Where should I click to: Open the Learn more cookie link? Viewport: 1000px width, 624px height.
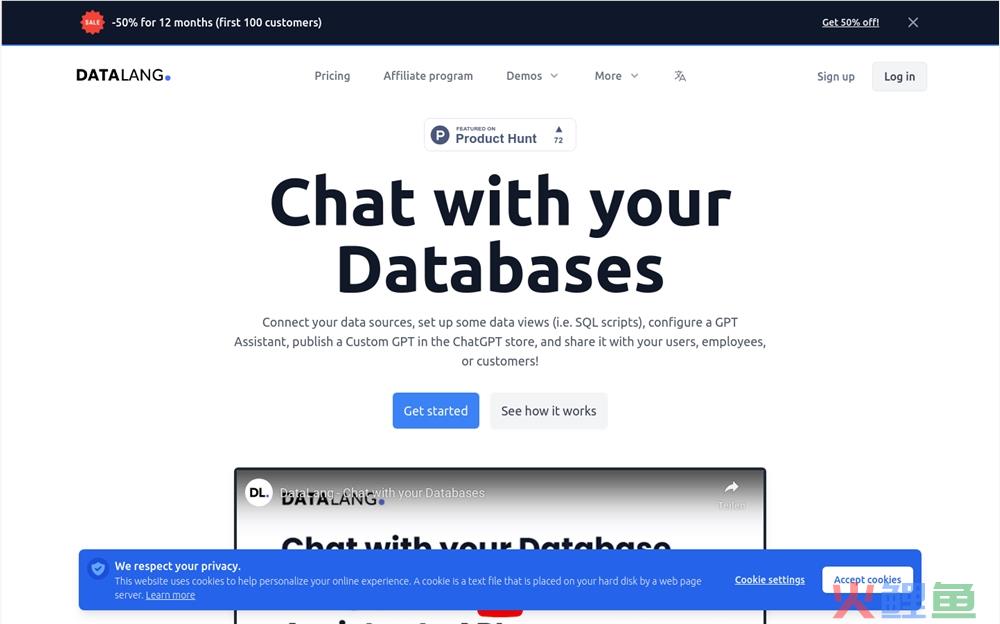[x=170, y=595]
